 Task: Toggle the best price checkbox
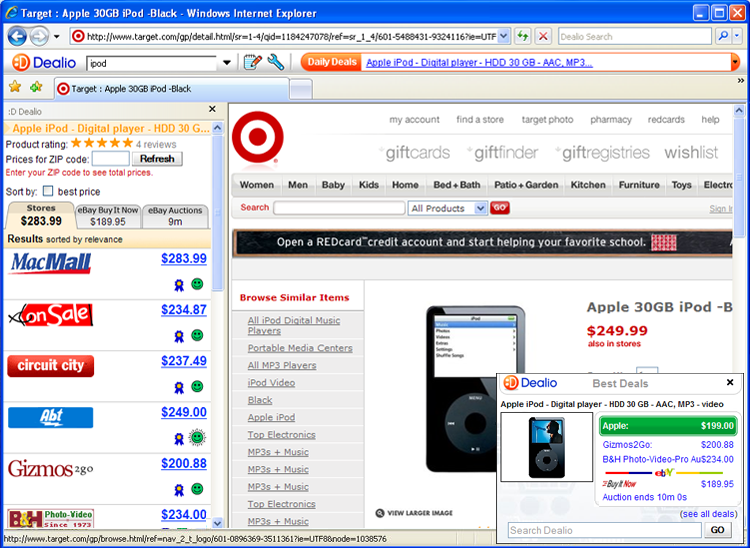(48, 191)
